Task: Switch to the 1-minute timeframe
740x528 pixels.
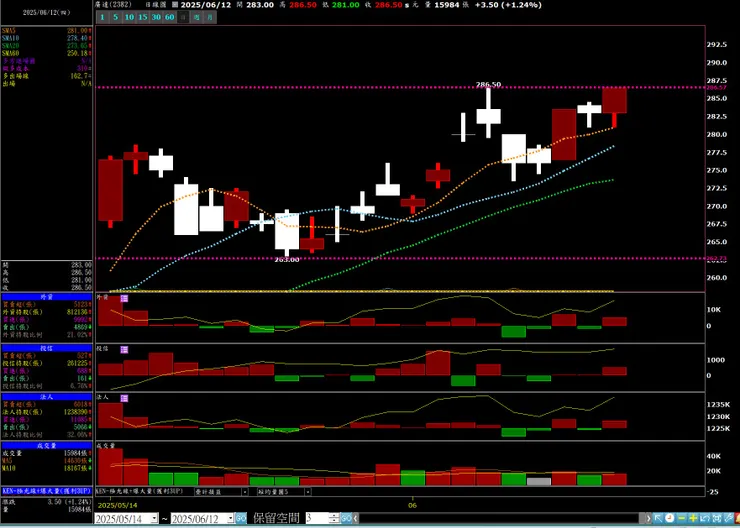Action: [102, 17]
